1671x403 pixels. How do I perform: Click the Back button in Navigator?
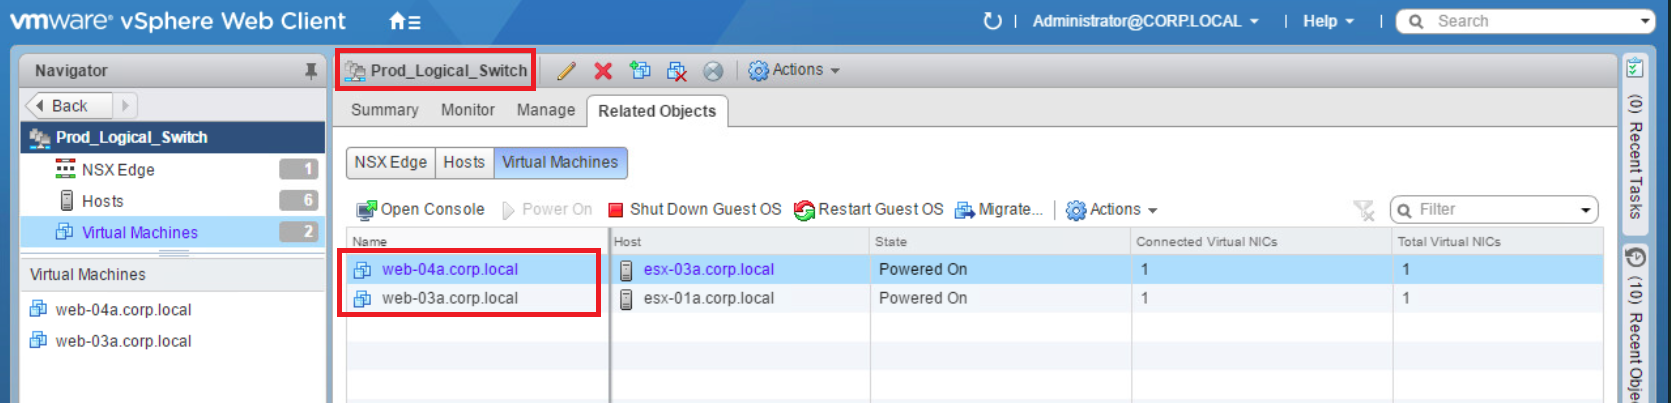(x=69, y=106)
